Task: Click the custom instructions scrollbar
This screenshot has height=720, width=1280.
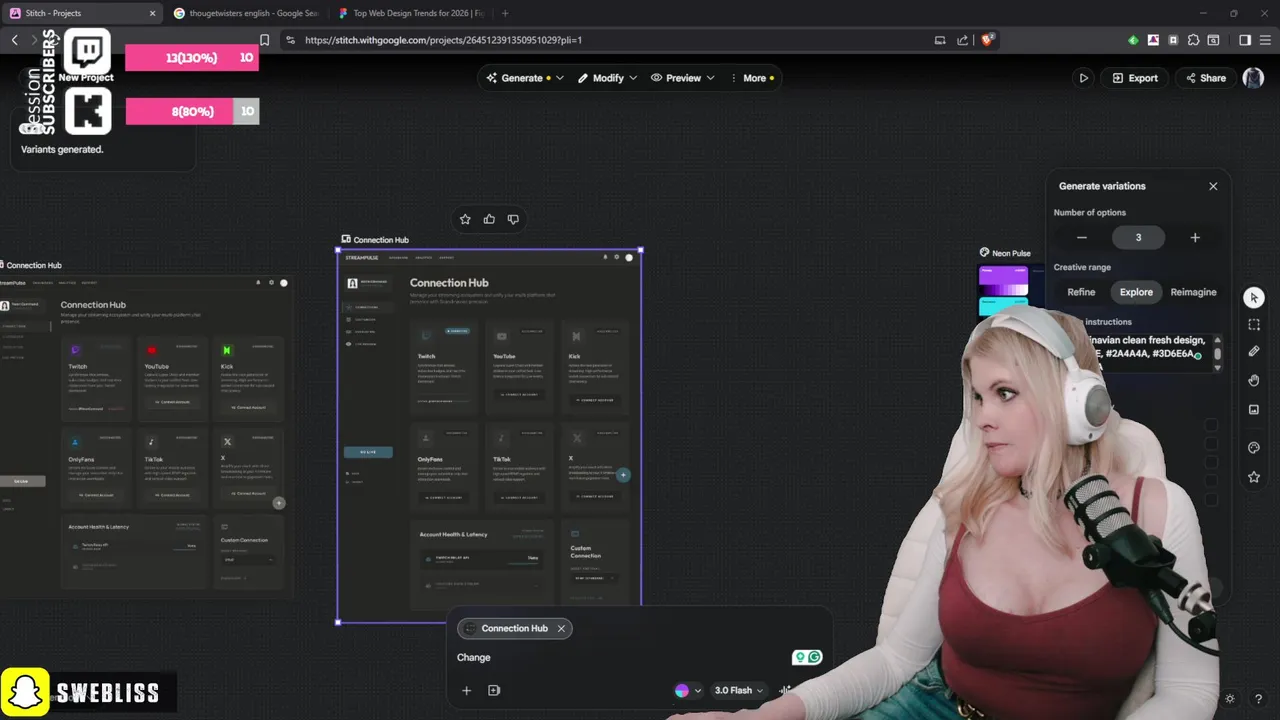Action: (x=1217, y=353)
